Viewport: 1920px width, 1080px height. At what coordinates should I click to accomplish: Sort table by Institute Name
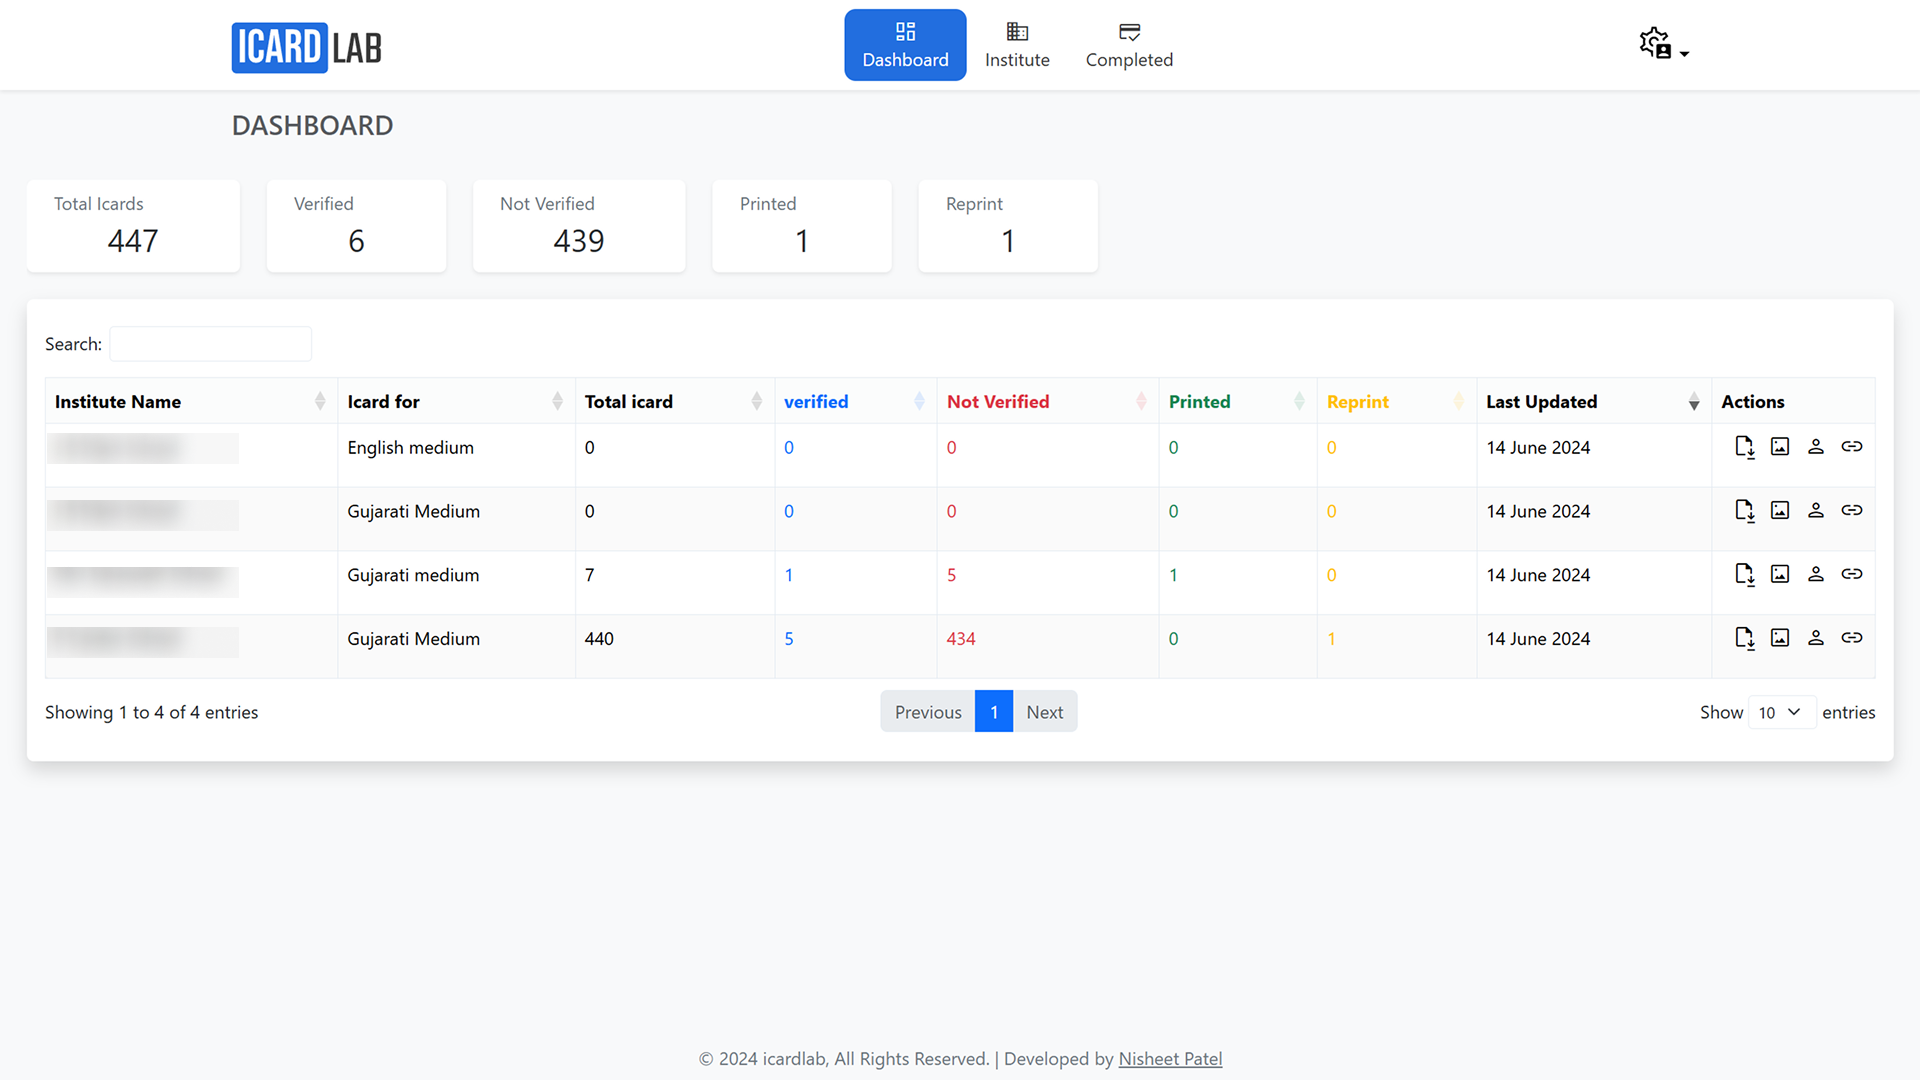coord(191,401)
